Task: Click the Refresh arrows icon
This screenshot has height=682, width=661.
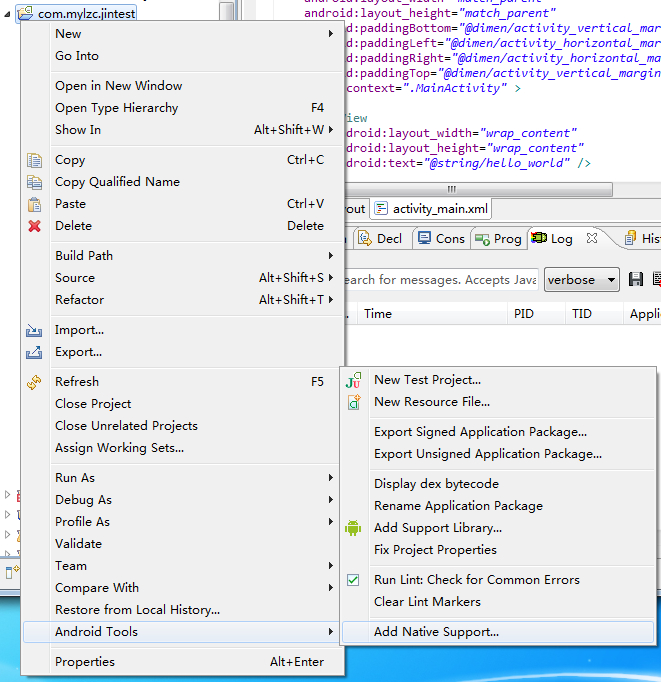Action: click(34, 382)
